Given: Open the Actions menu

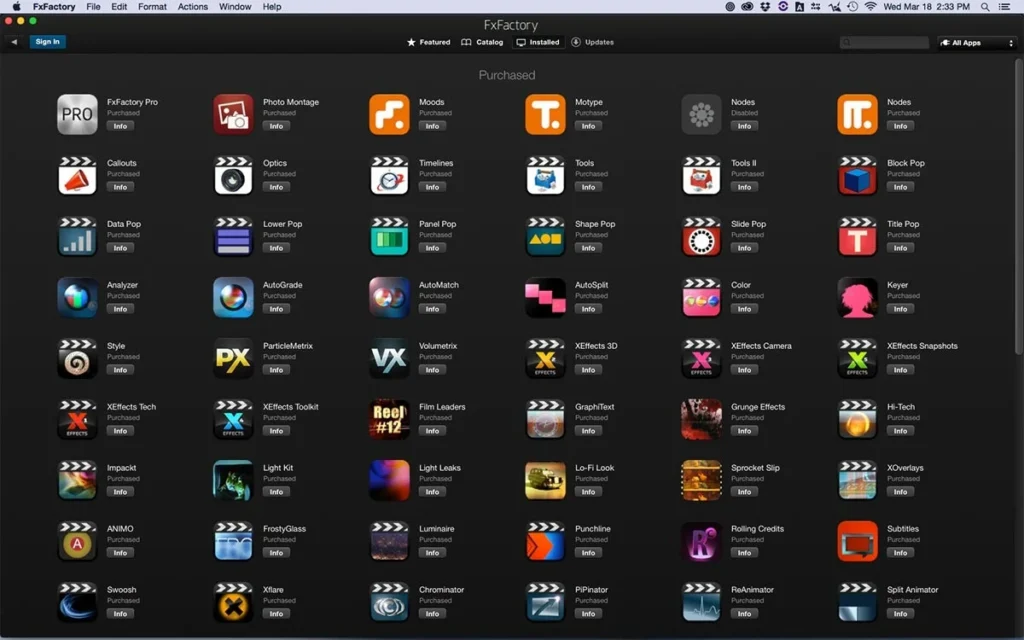Looking at the screenshot, I should [x=193, y=7].
